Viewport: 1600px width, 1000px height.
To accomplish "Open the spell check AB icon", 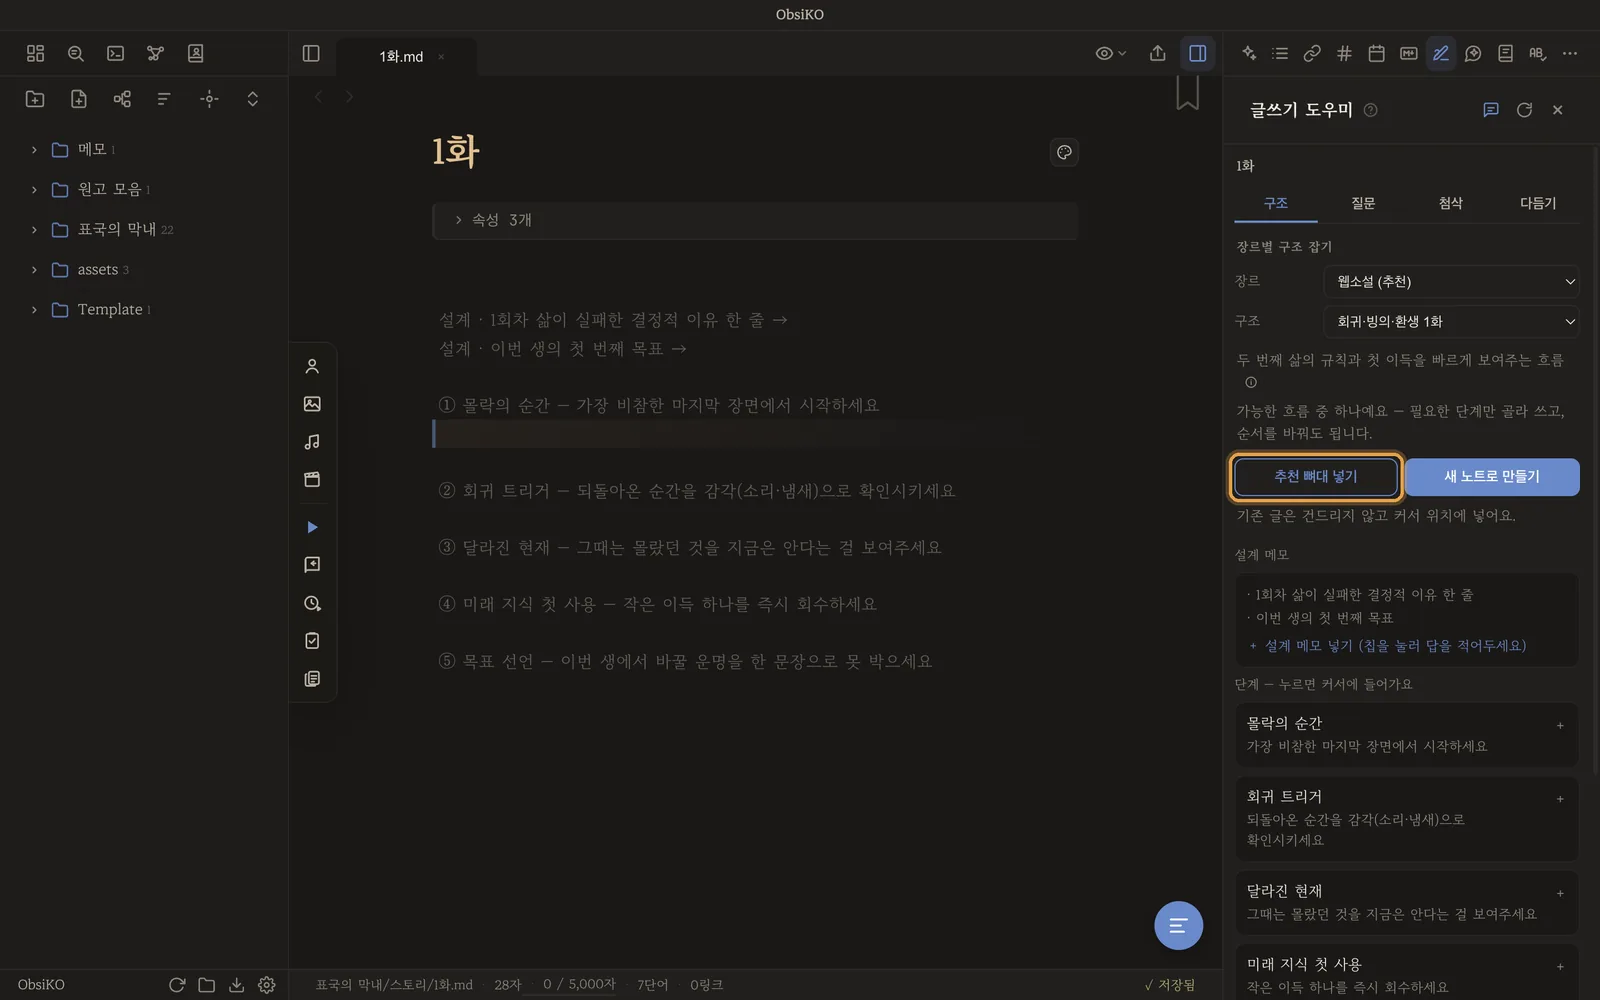I will coord(1537,54).
